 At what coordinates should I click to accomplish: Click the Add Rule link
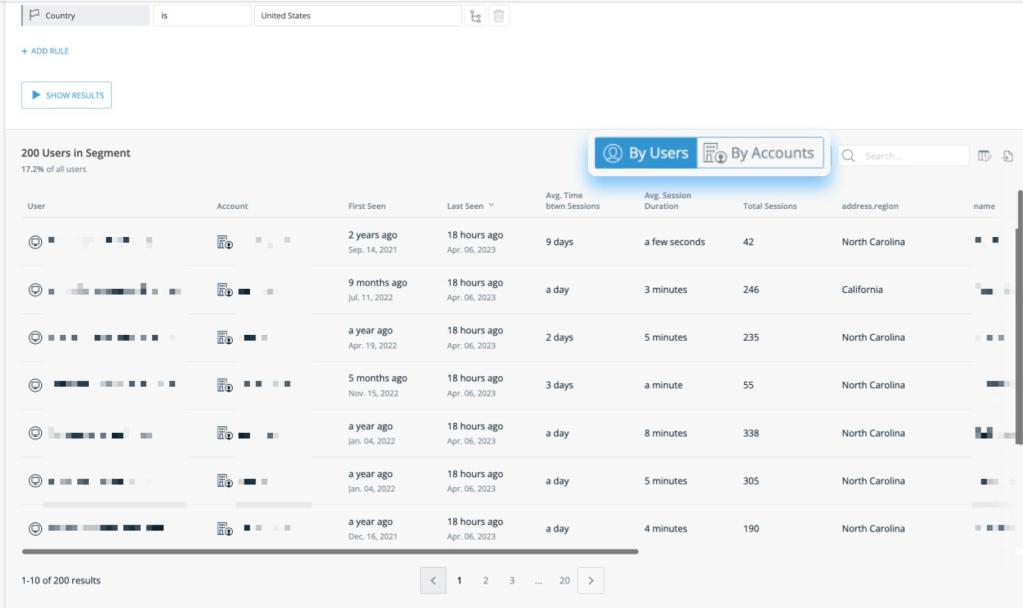point(45,51)
